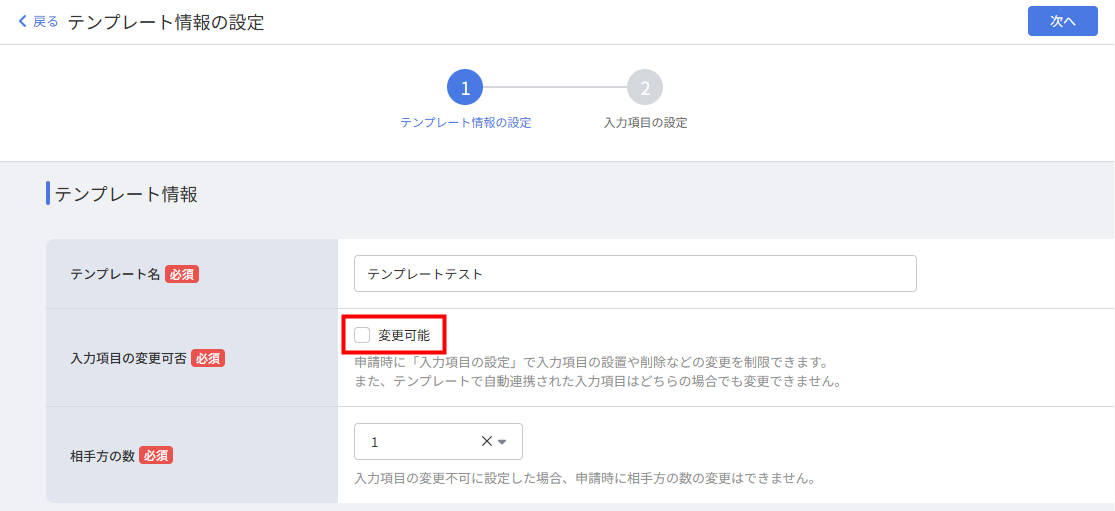The height and width of the screenshot is (511, 1115).
Task: Click the 入力項目の変更可否 row label
Action: coord(128,358)
